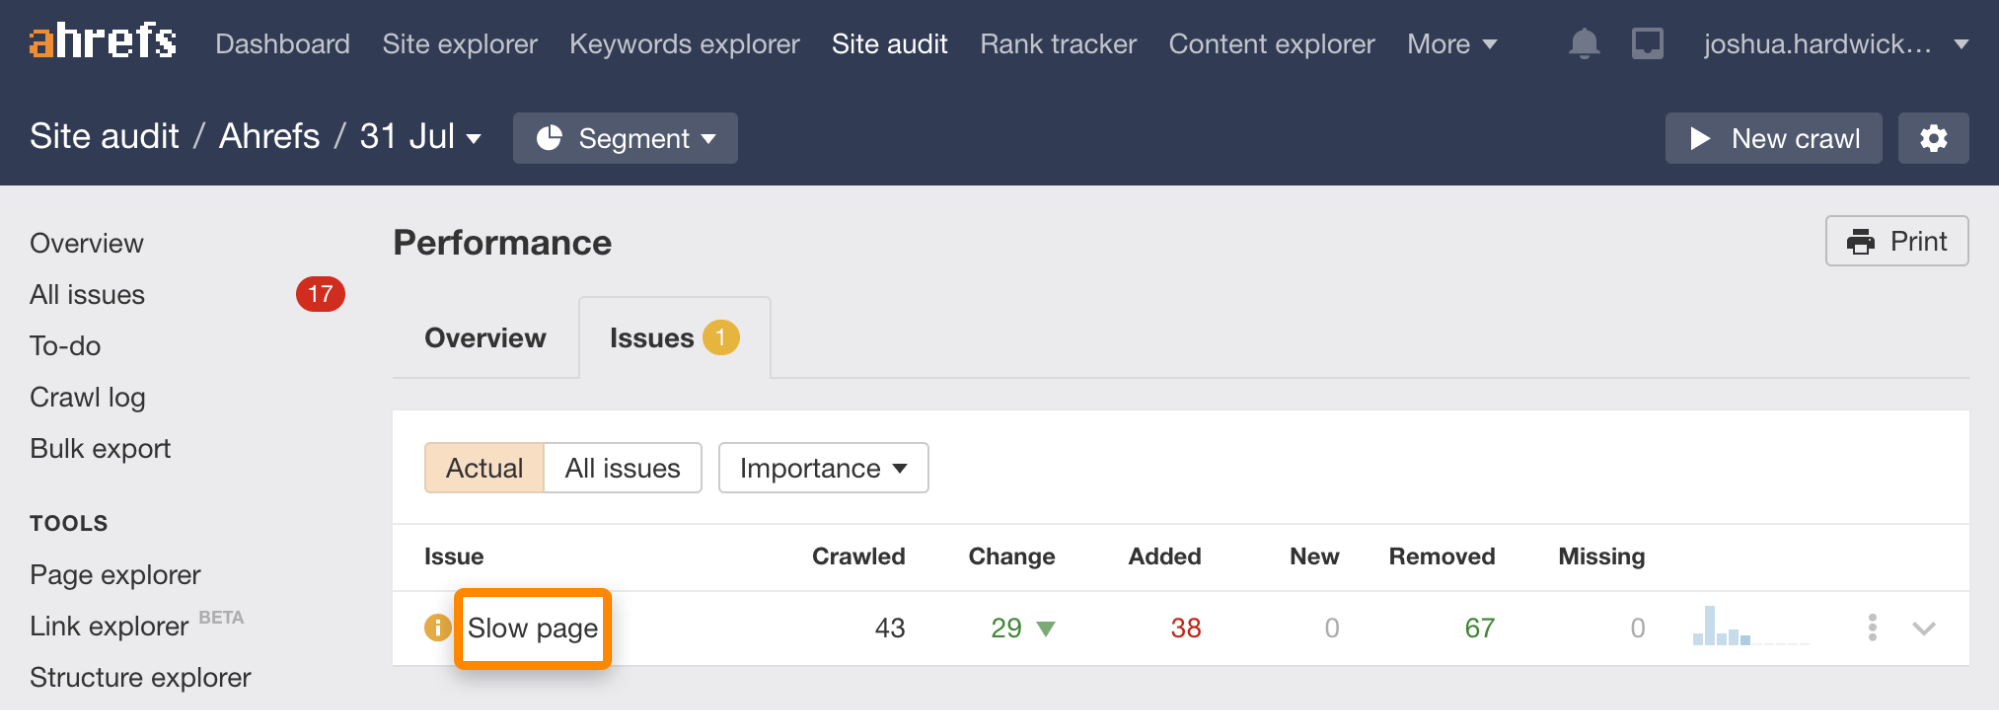Viewport: 1999px width, 711px height.
Task: Click the monitor icon in header
Action: [1647, 44]
